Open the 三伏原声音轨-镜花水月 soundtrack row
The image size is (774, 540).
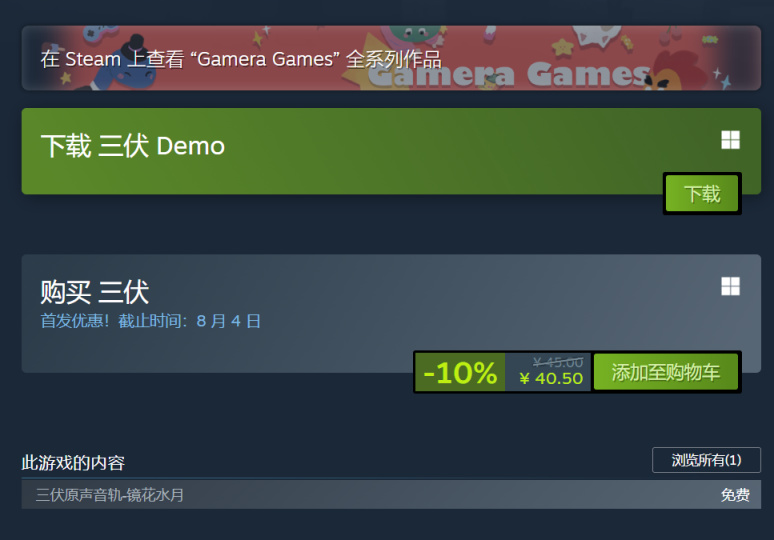coord(391,495)
